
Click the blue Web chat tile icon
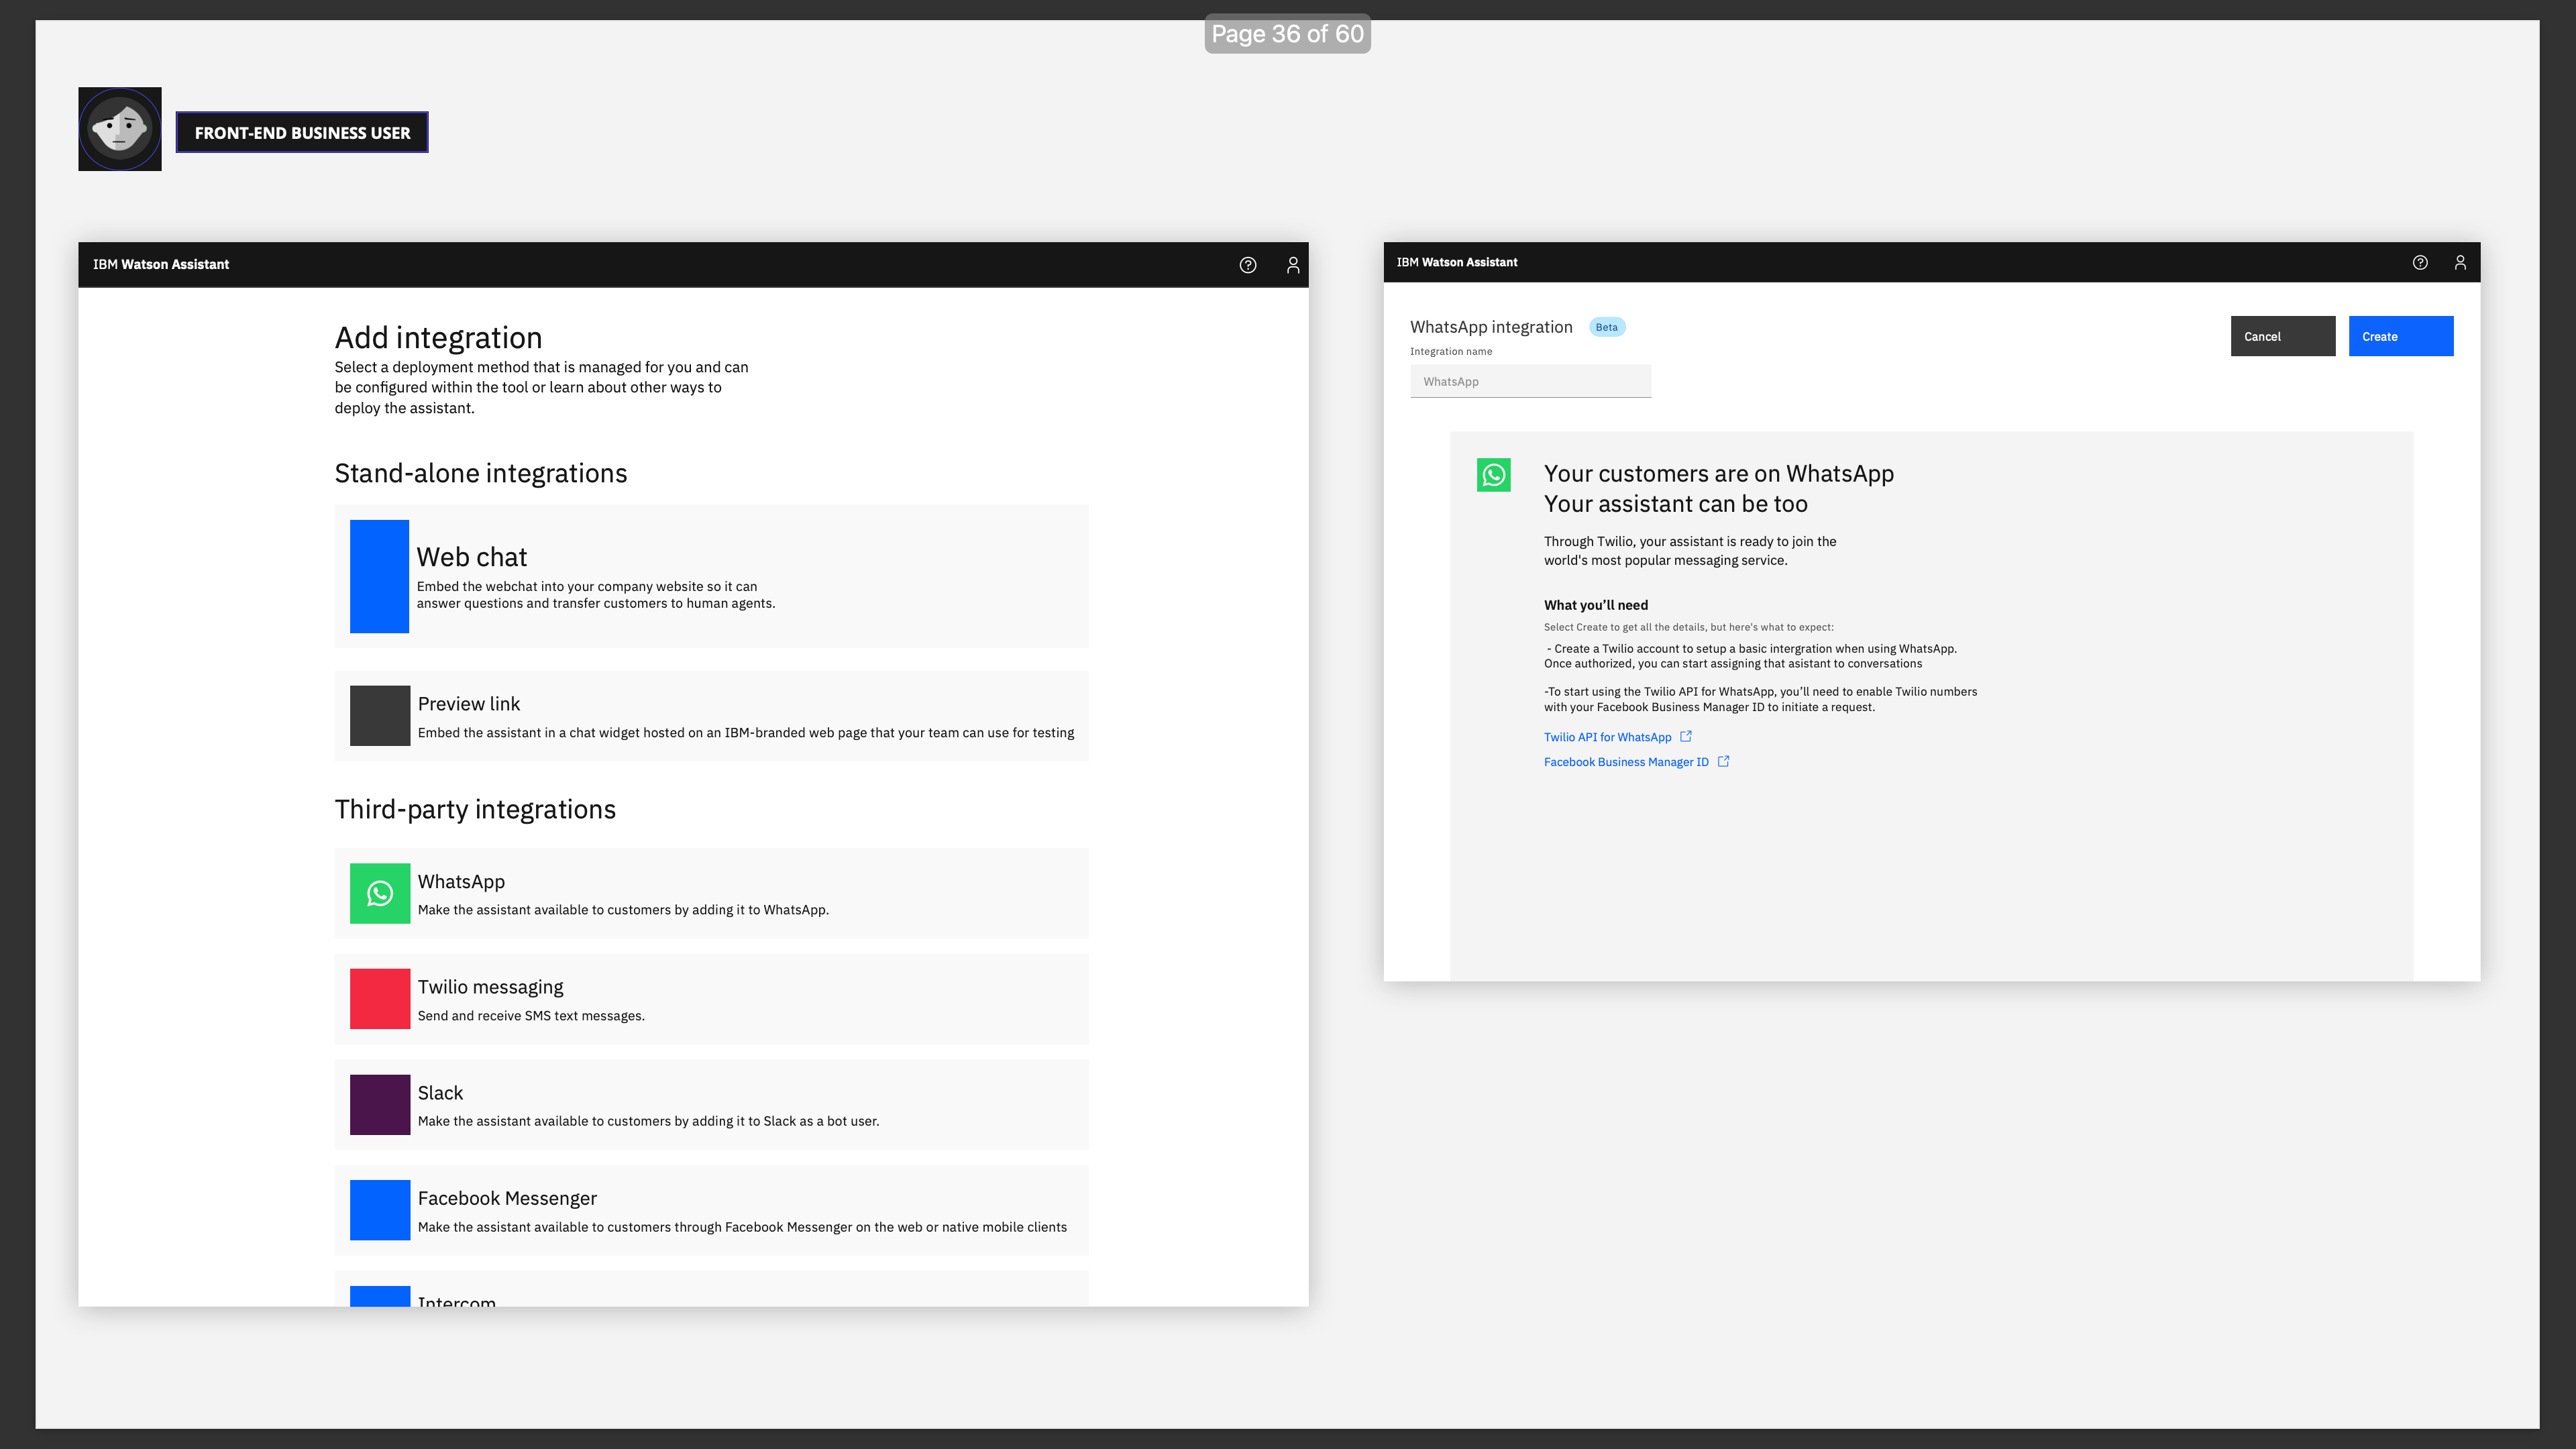pyautogui.click(x=379, y=576)
